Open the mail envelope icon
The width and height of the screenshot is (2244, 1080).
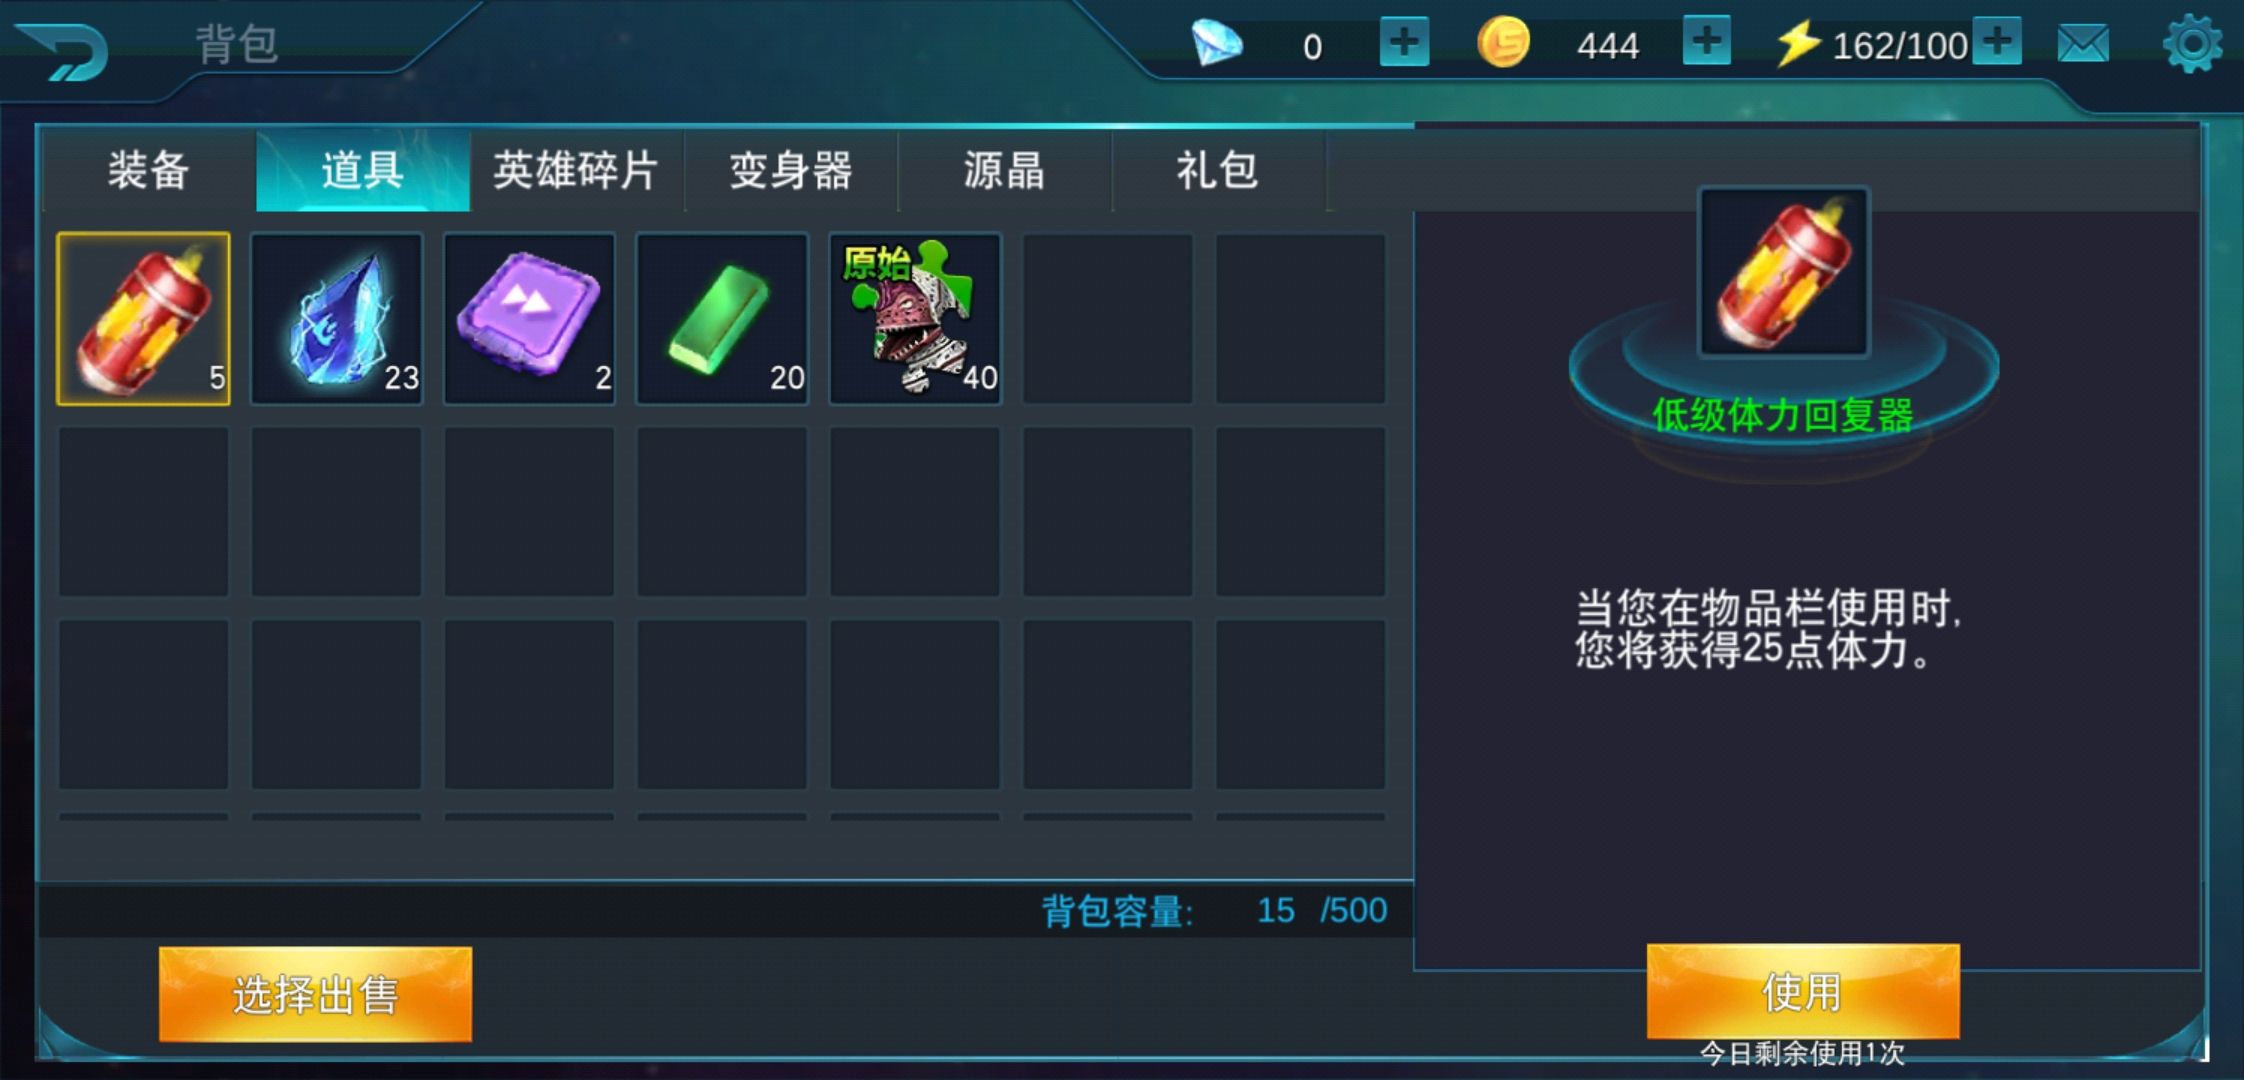point(2083,45)
